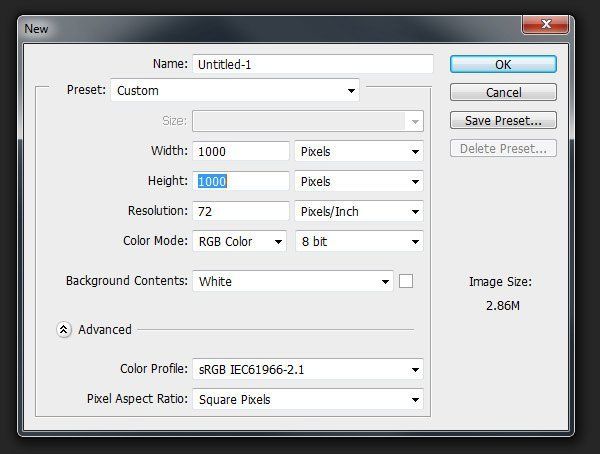This screenshot has width=600, height=454.
Task: Open the Height units Pixels dropdown
Action: (359, 181)
